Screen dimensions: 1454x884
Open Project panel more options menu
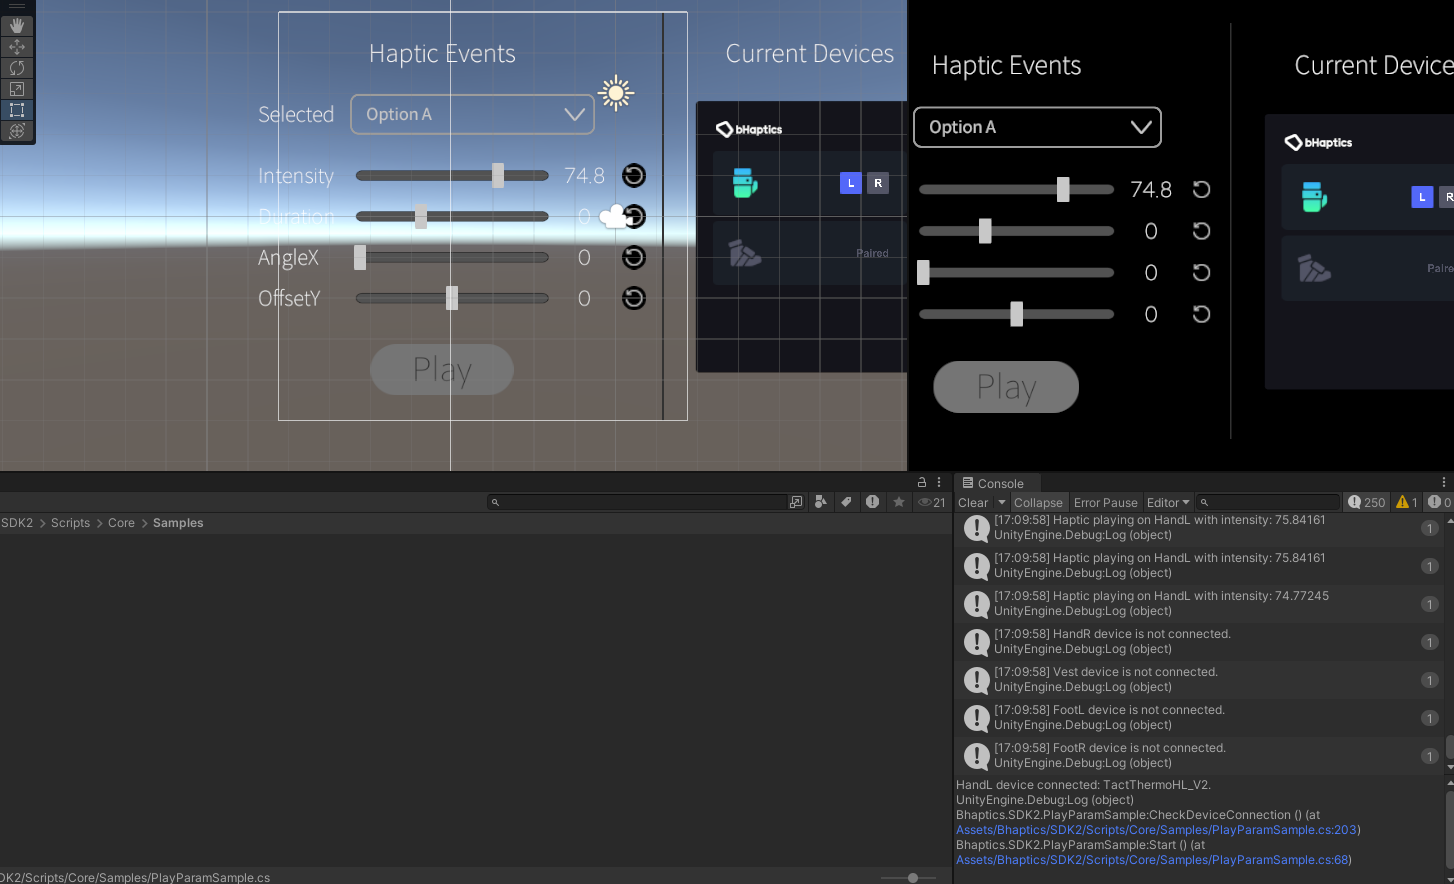(939, 482)
